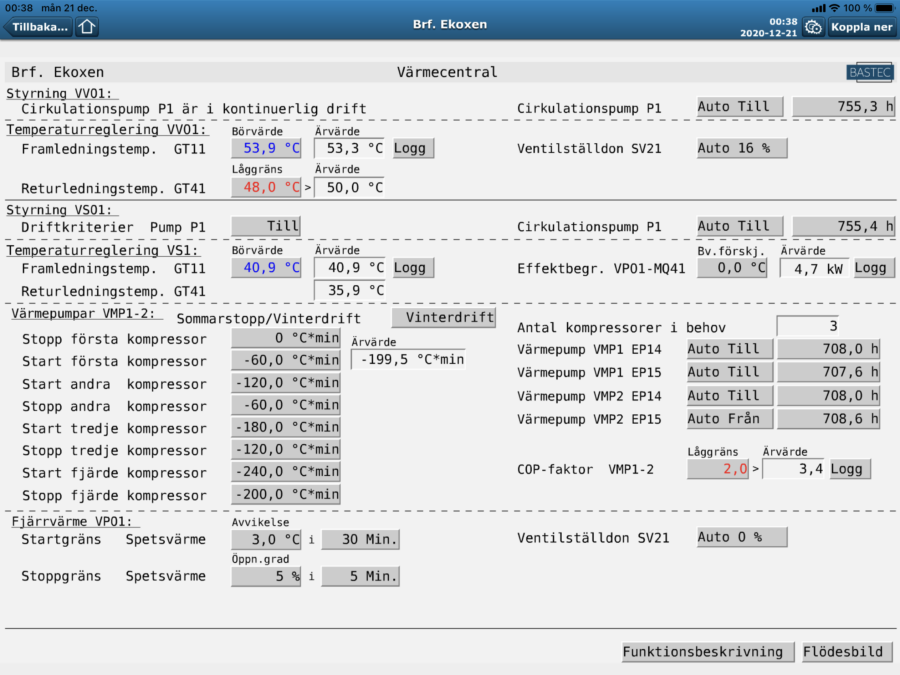Edit COP-faktor låggräns 2,0

coord(717,469)
